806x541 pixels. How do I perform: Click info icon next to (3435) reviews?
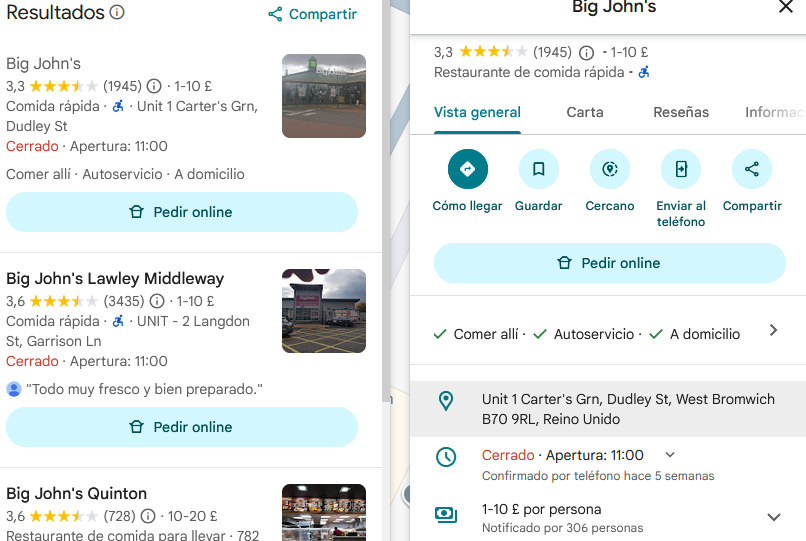[154, 301]
